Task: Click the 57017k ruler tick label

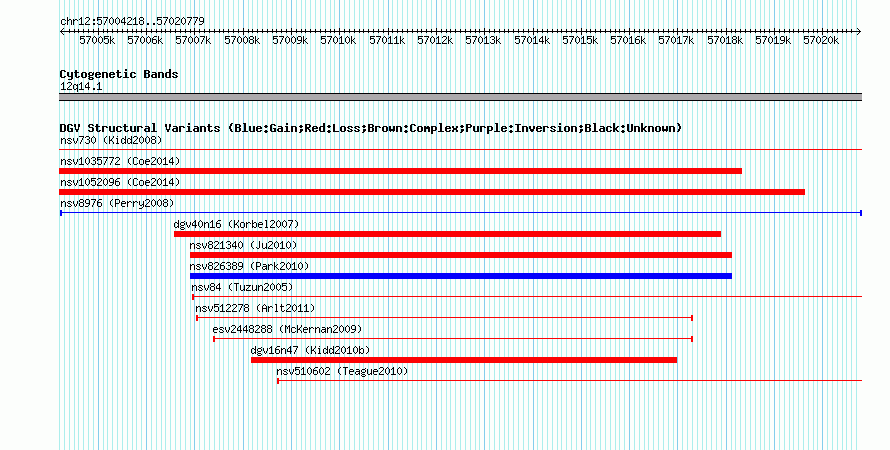Action: (677, 40)
